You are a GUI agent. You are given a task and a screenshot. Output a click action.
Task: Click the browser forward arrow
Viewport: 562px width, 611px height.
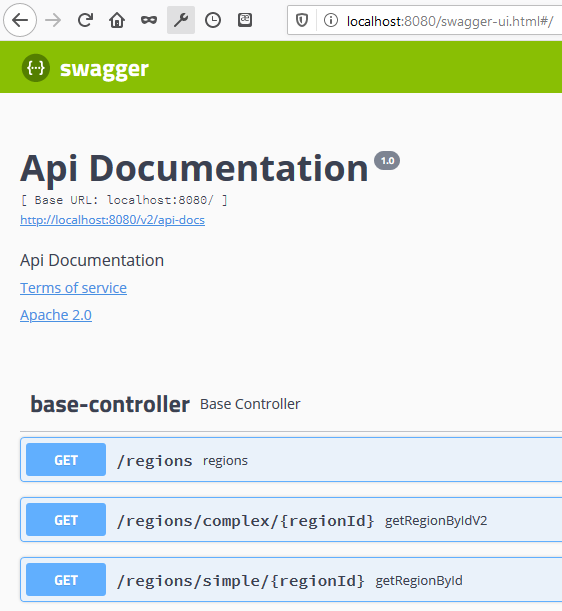(53, 20)
